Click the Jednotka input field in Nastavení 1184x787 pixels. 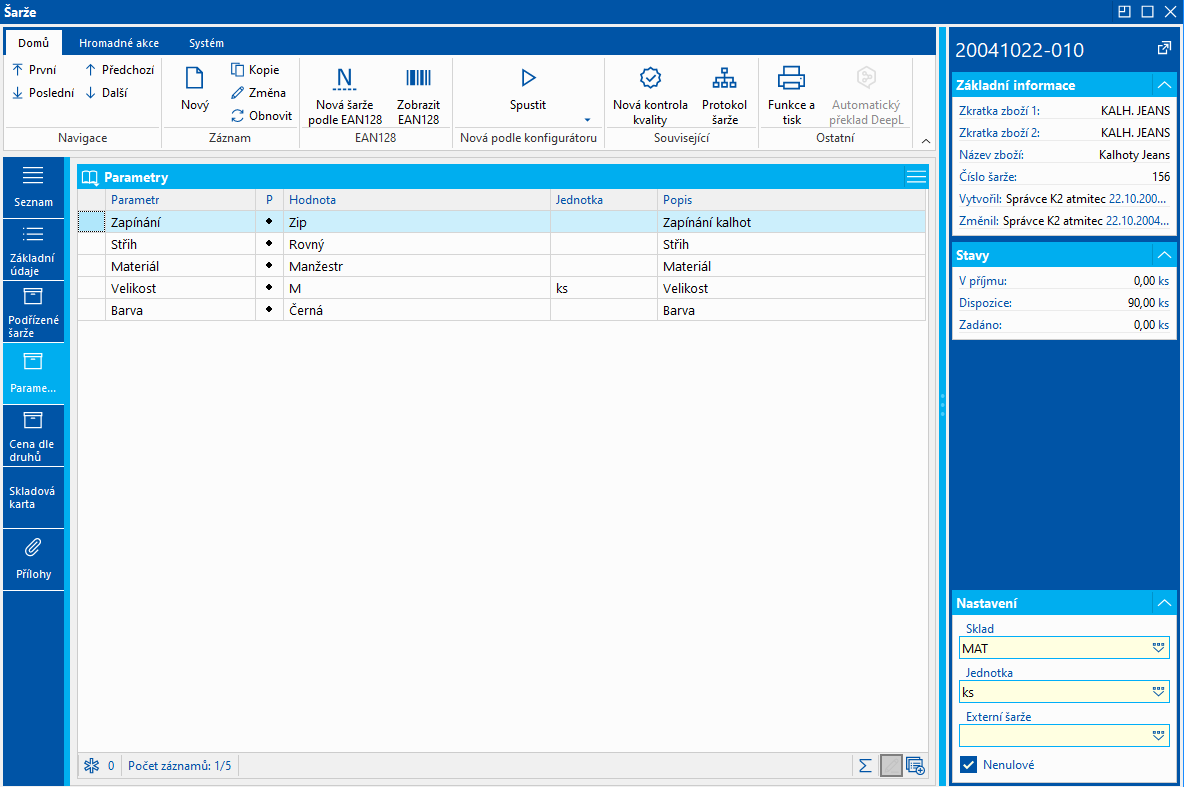click(1052, 692)
